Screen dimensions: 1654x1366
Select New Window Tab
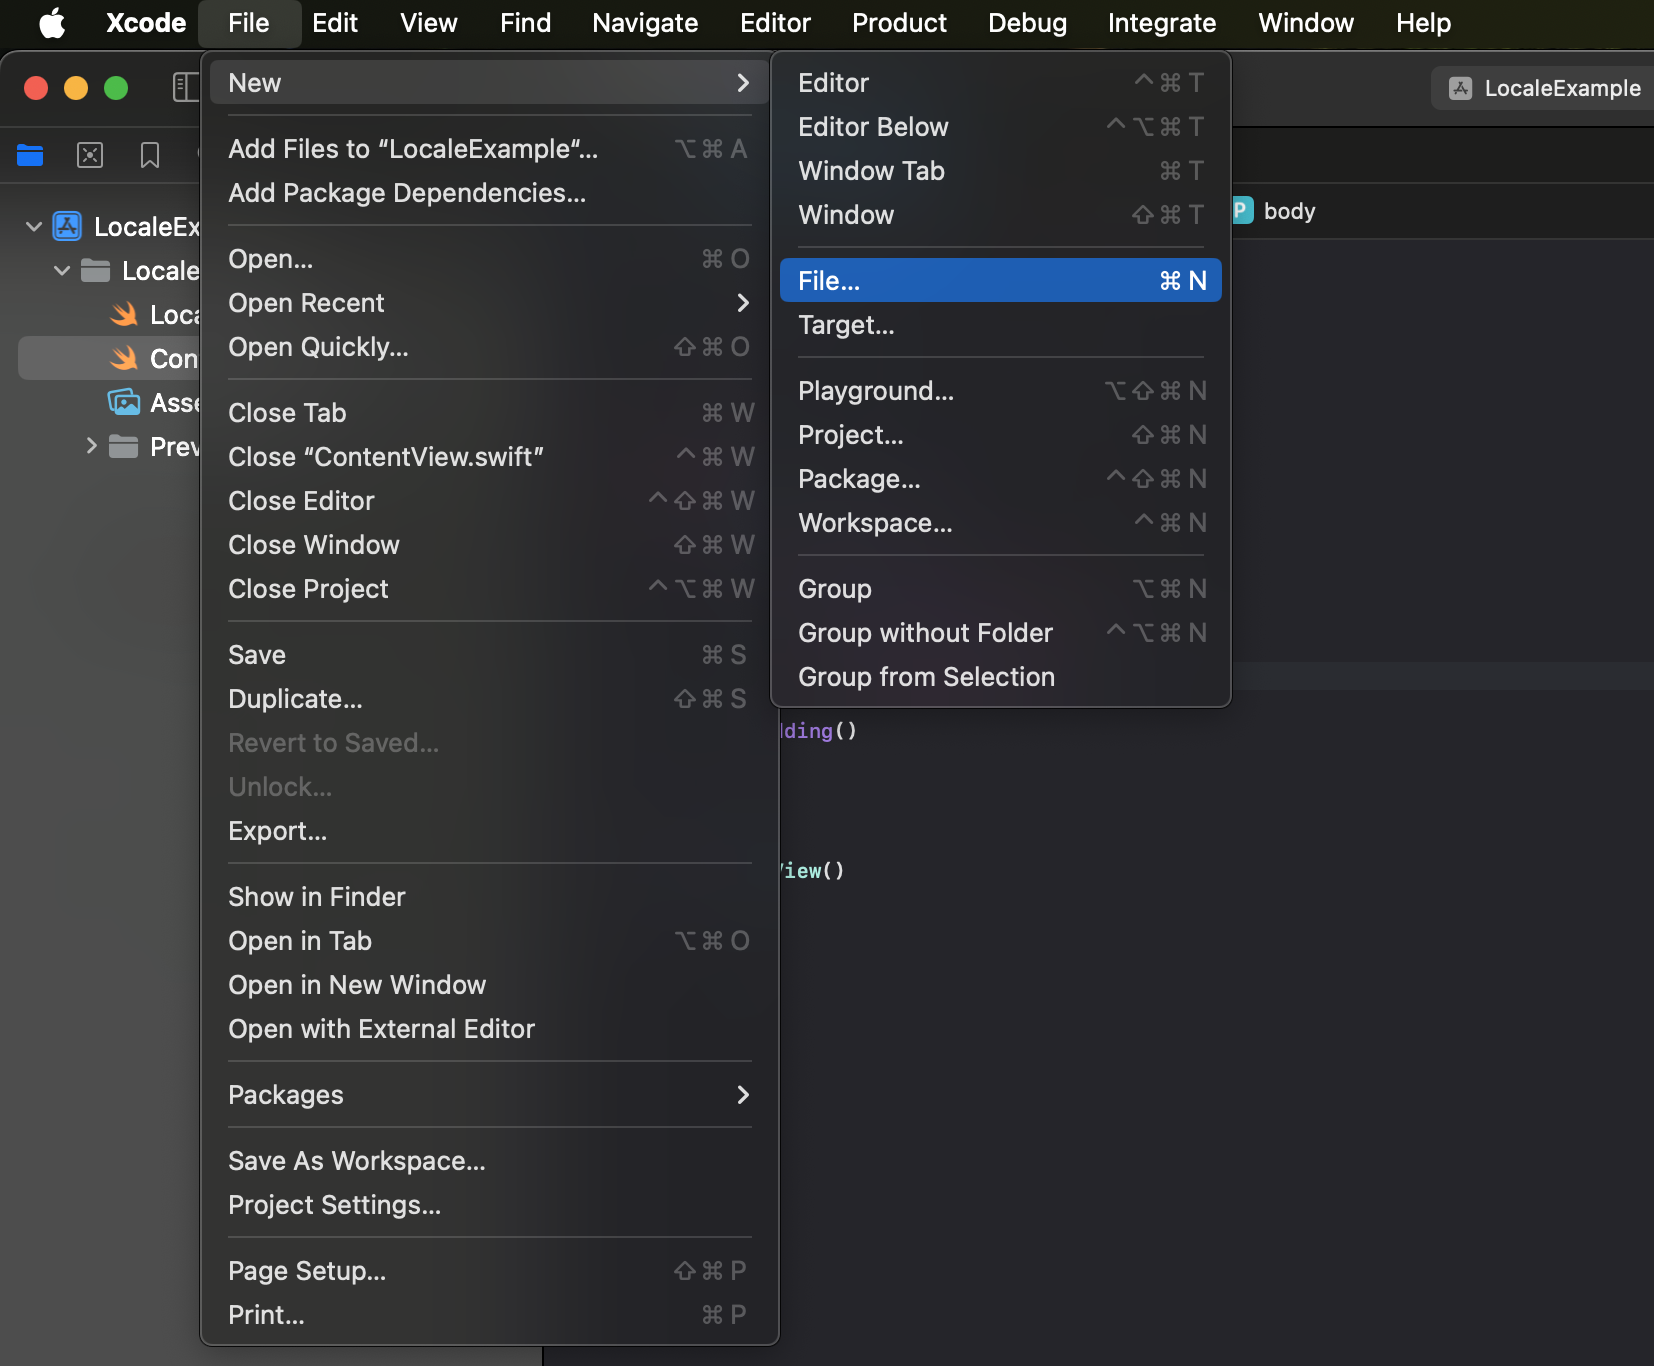[1001, 171]
